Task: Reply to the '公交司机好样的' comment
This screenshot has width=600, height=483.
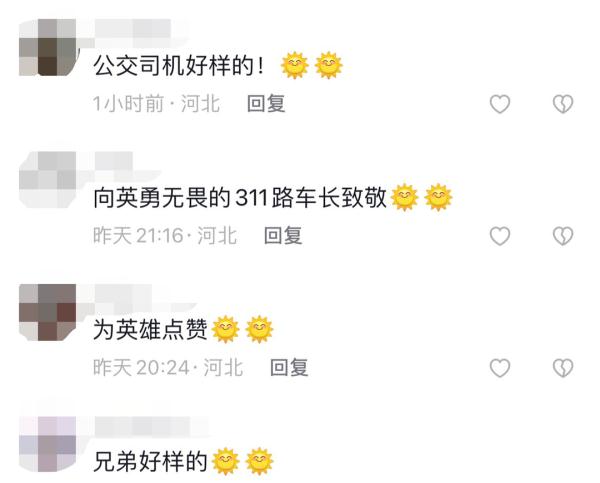Action: click(x=266, y=104)
